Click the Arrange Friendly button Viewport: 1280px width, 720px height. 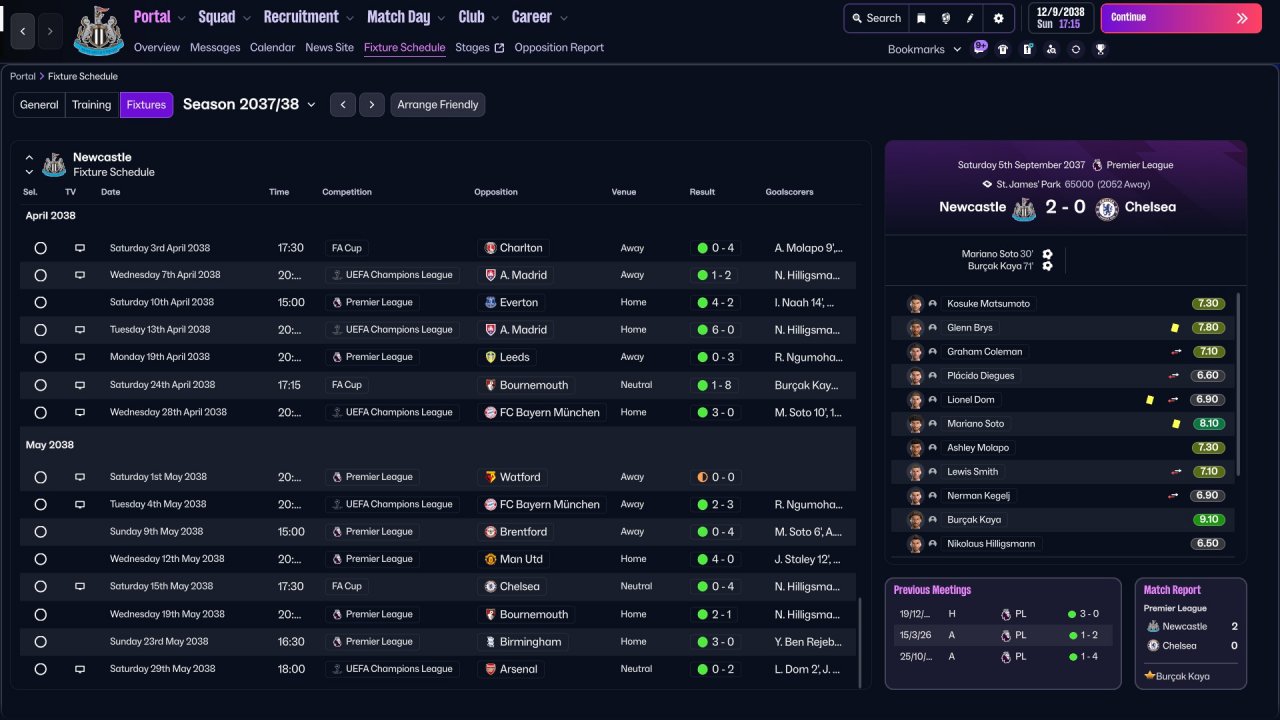coord(438,105)
